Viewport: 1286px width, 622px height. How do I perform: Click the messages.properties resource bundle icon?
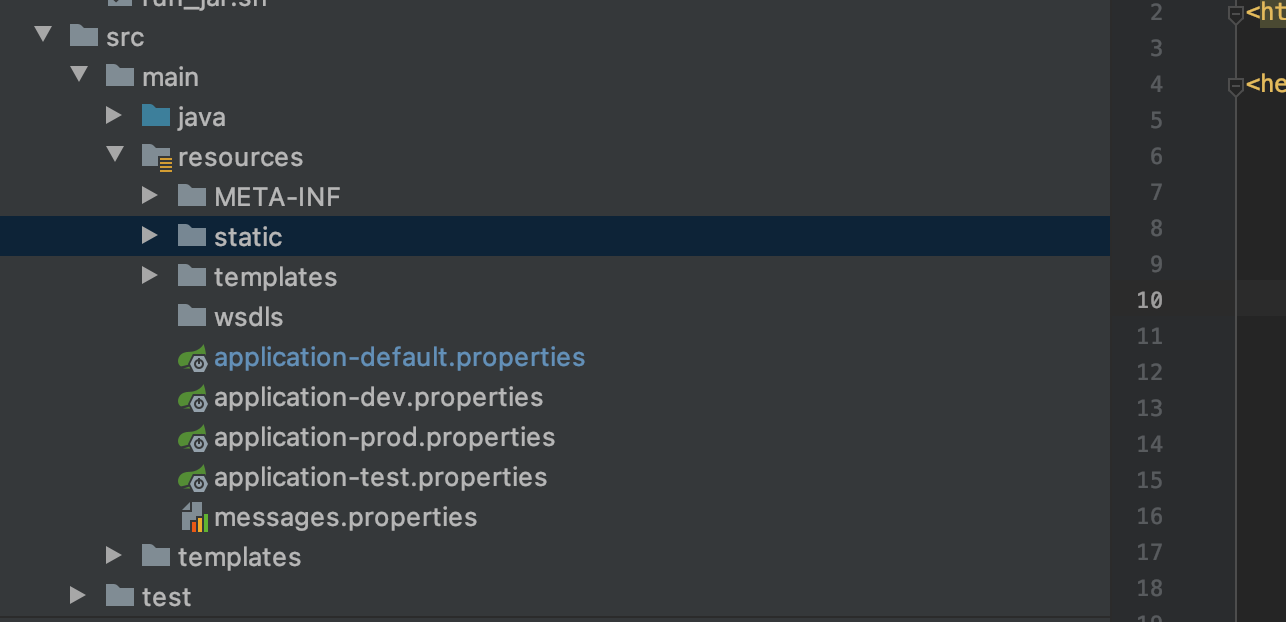point(194,517)
